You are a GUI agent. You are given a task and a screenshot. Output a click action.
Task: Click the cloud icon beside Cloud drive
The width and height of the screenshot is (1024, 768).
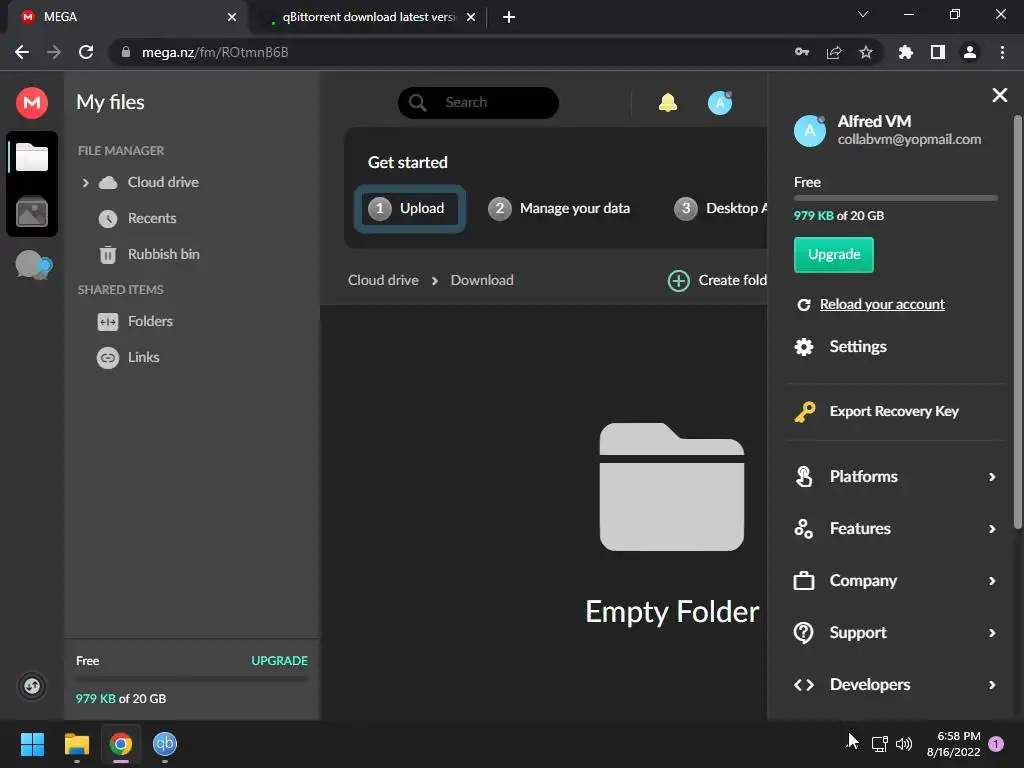point(108,182)
